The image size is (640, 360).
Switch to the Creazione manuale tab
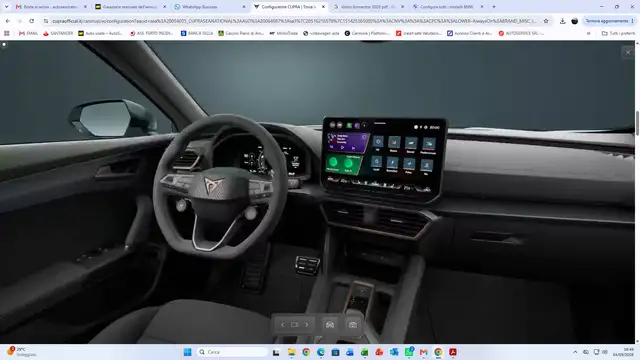[x=131, y=7]
